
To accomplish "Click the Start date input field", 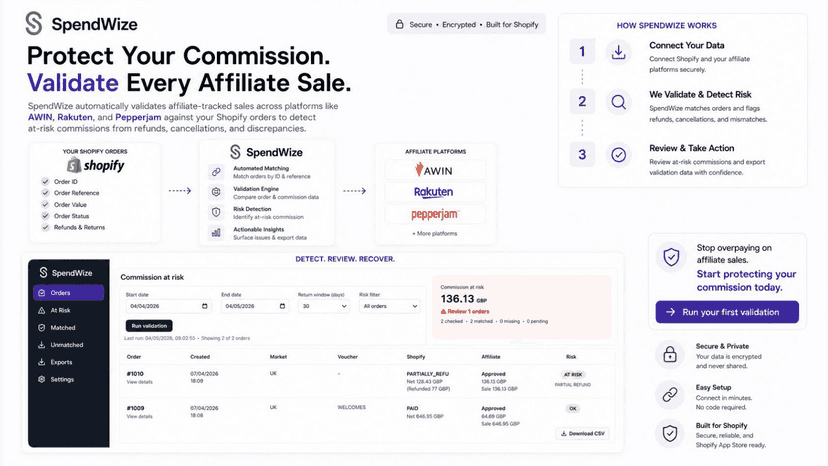I will [168, 306].
